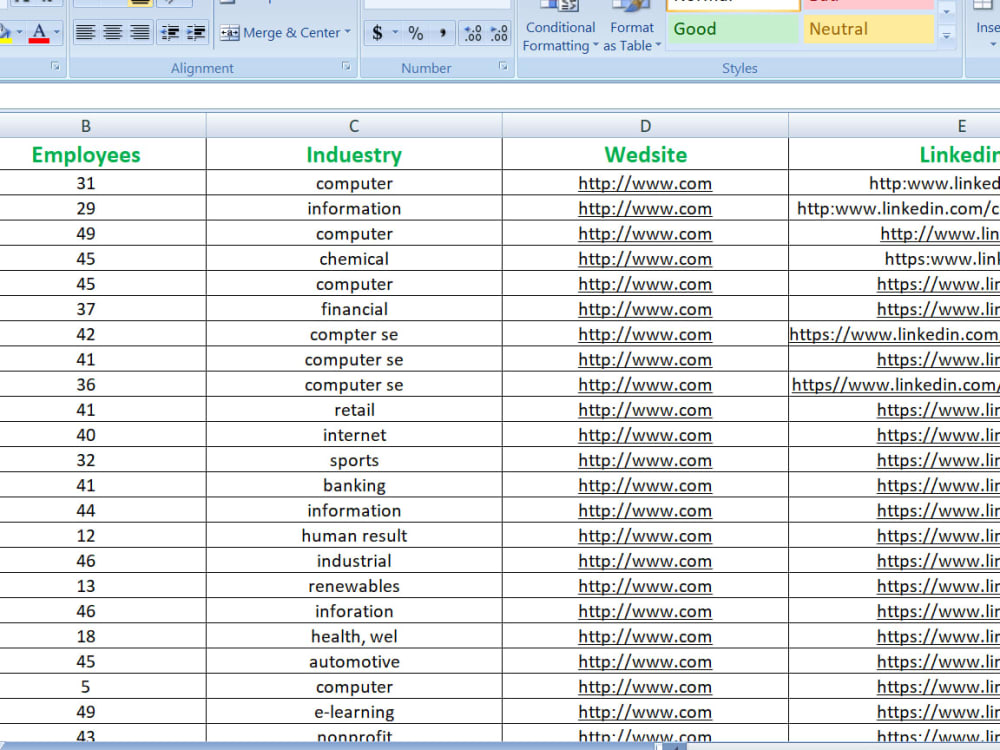Viewport: 1000px width, 750px height.
Task: Click the Increase Decimal icon
Action: point(473,33)
